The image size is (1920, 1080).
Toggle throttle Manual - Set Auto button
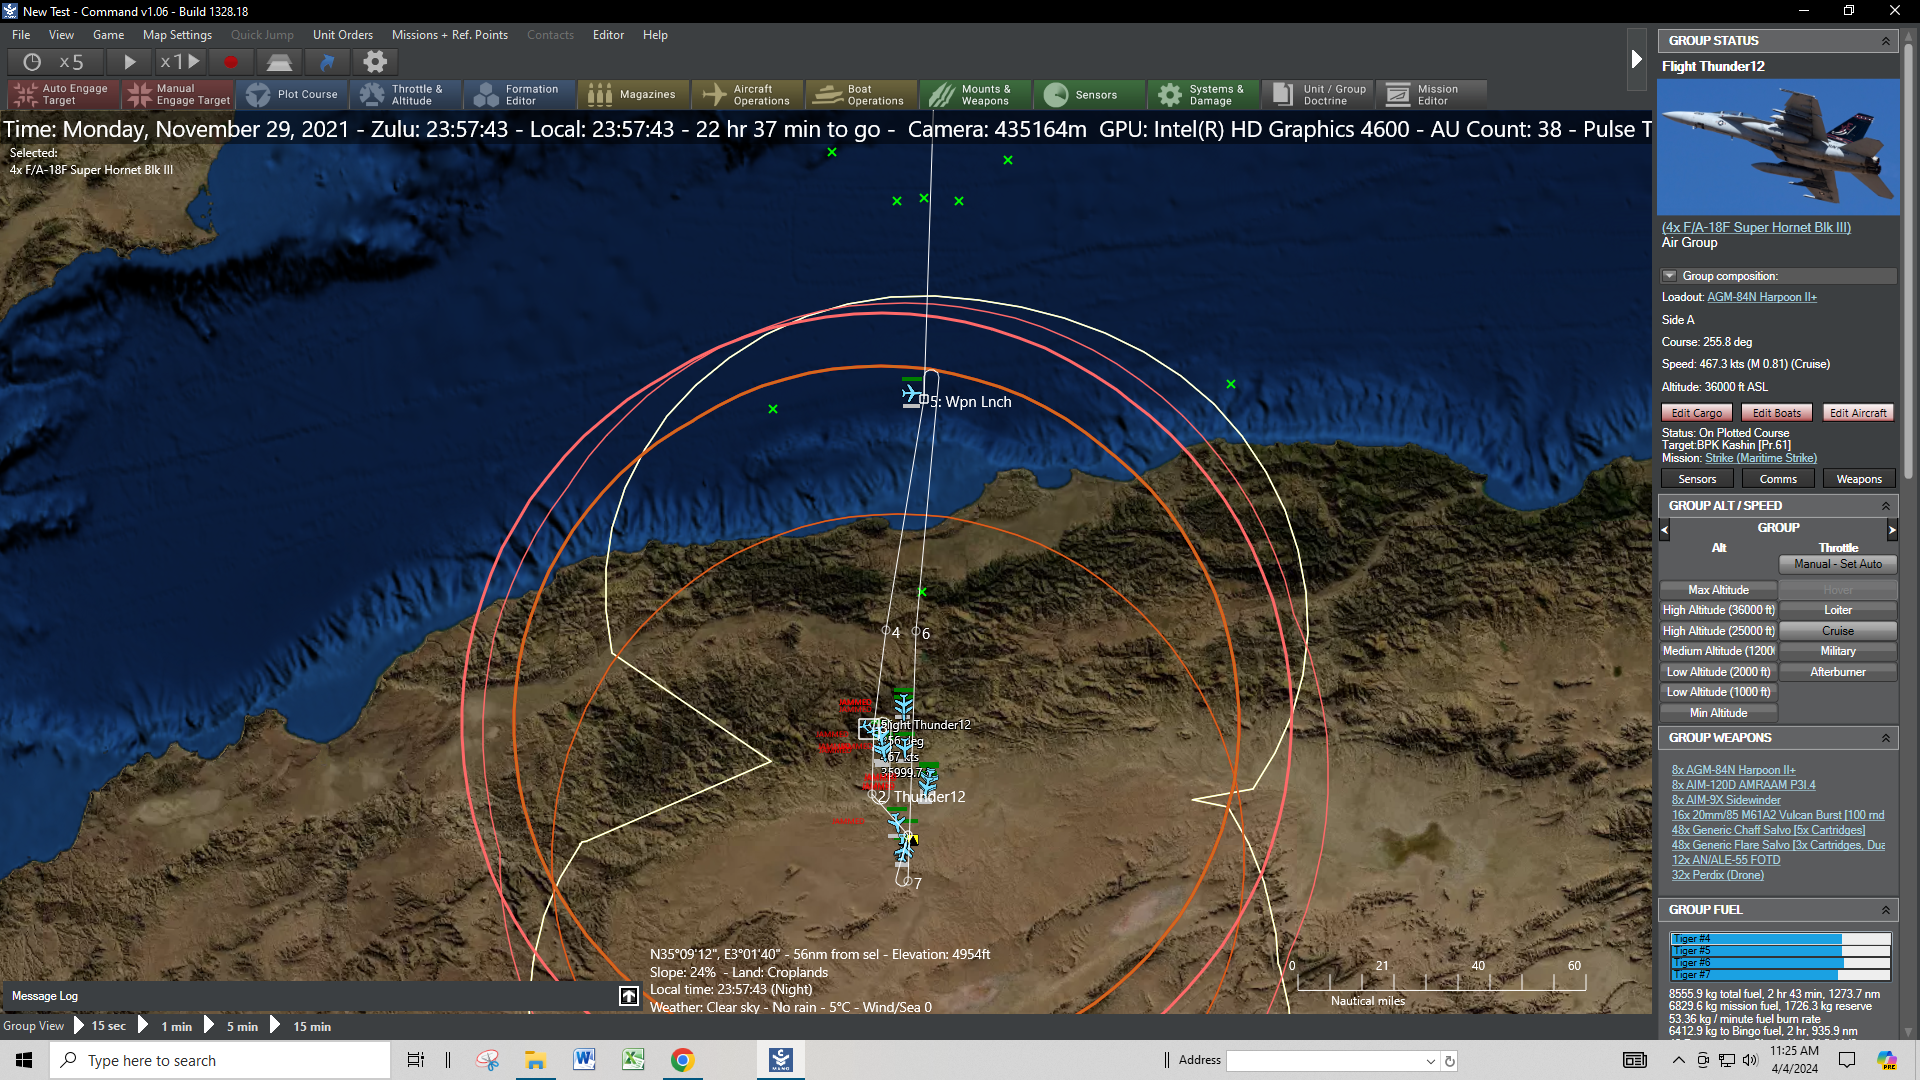[x=1838, y=564]
